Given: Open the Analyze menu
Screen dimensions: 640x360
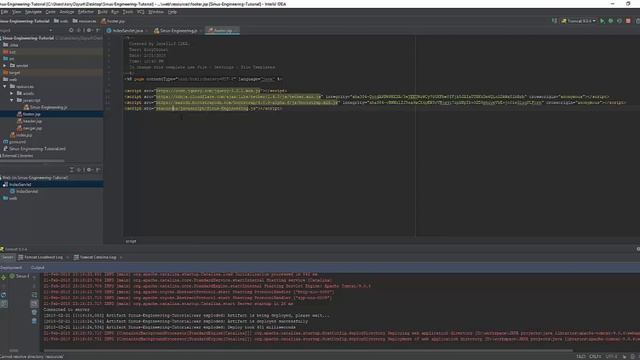Looking at the screenshot, I should pos(67,12).
